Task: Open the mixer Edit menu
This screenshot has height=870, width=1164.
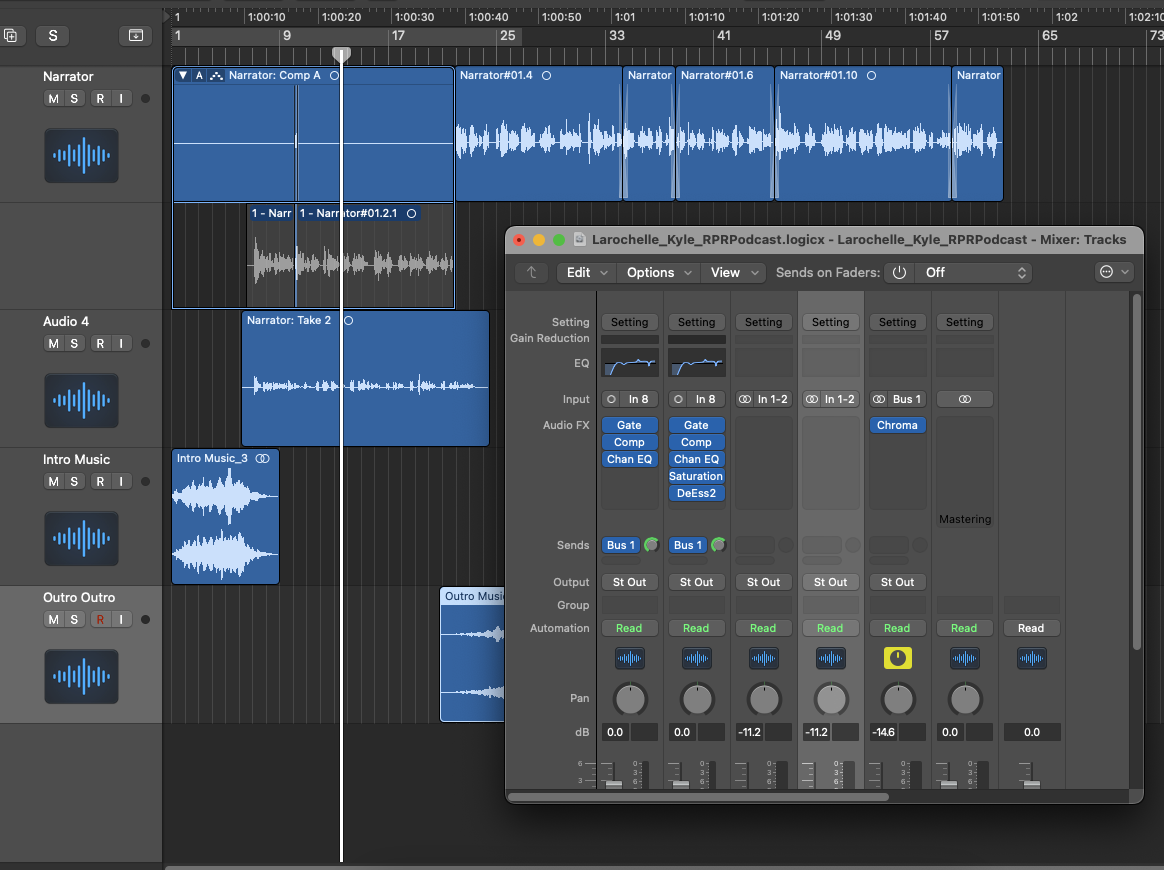Action: click(x=586, y=272)
